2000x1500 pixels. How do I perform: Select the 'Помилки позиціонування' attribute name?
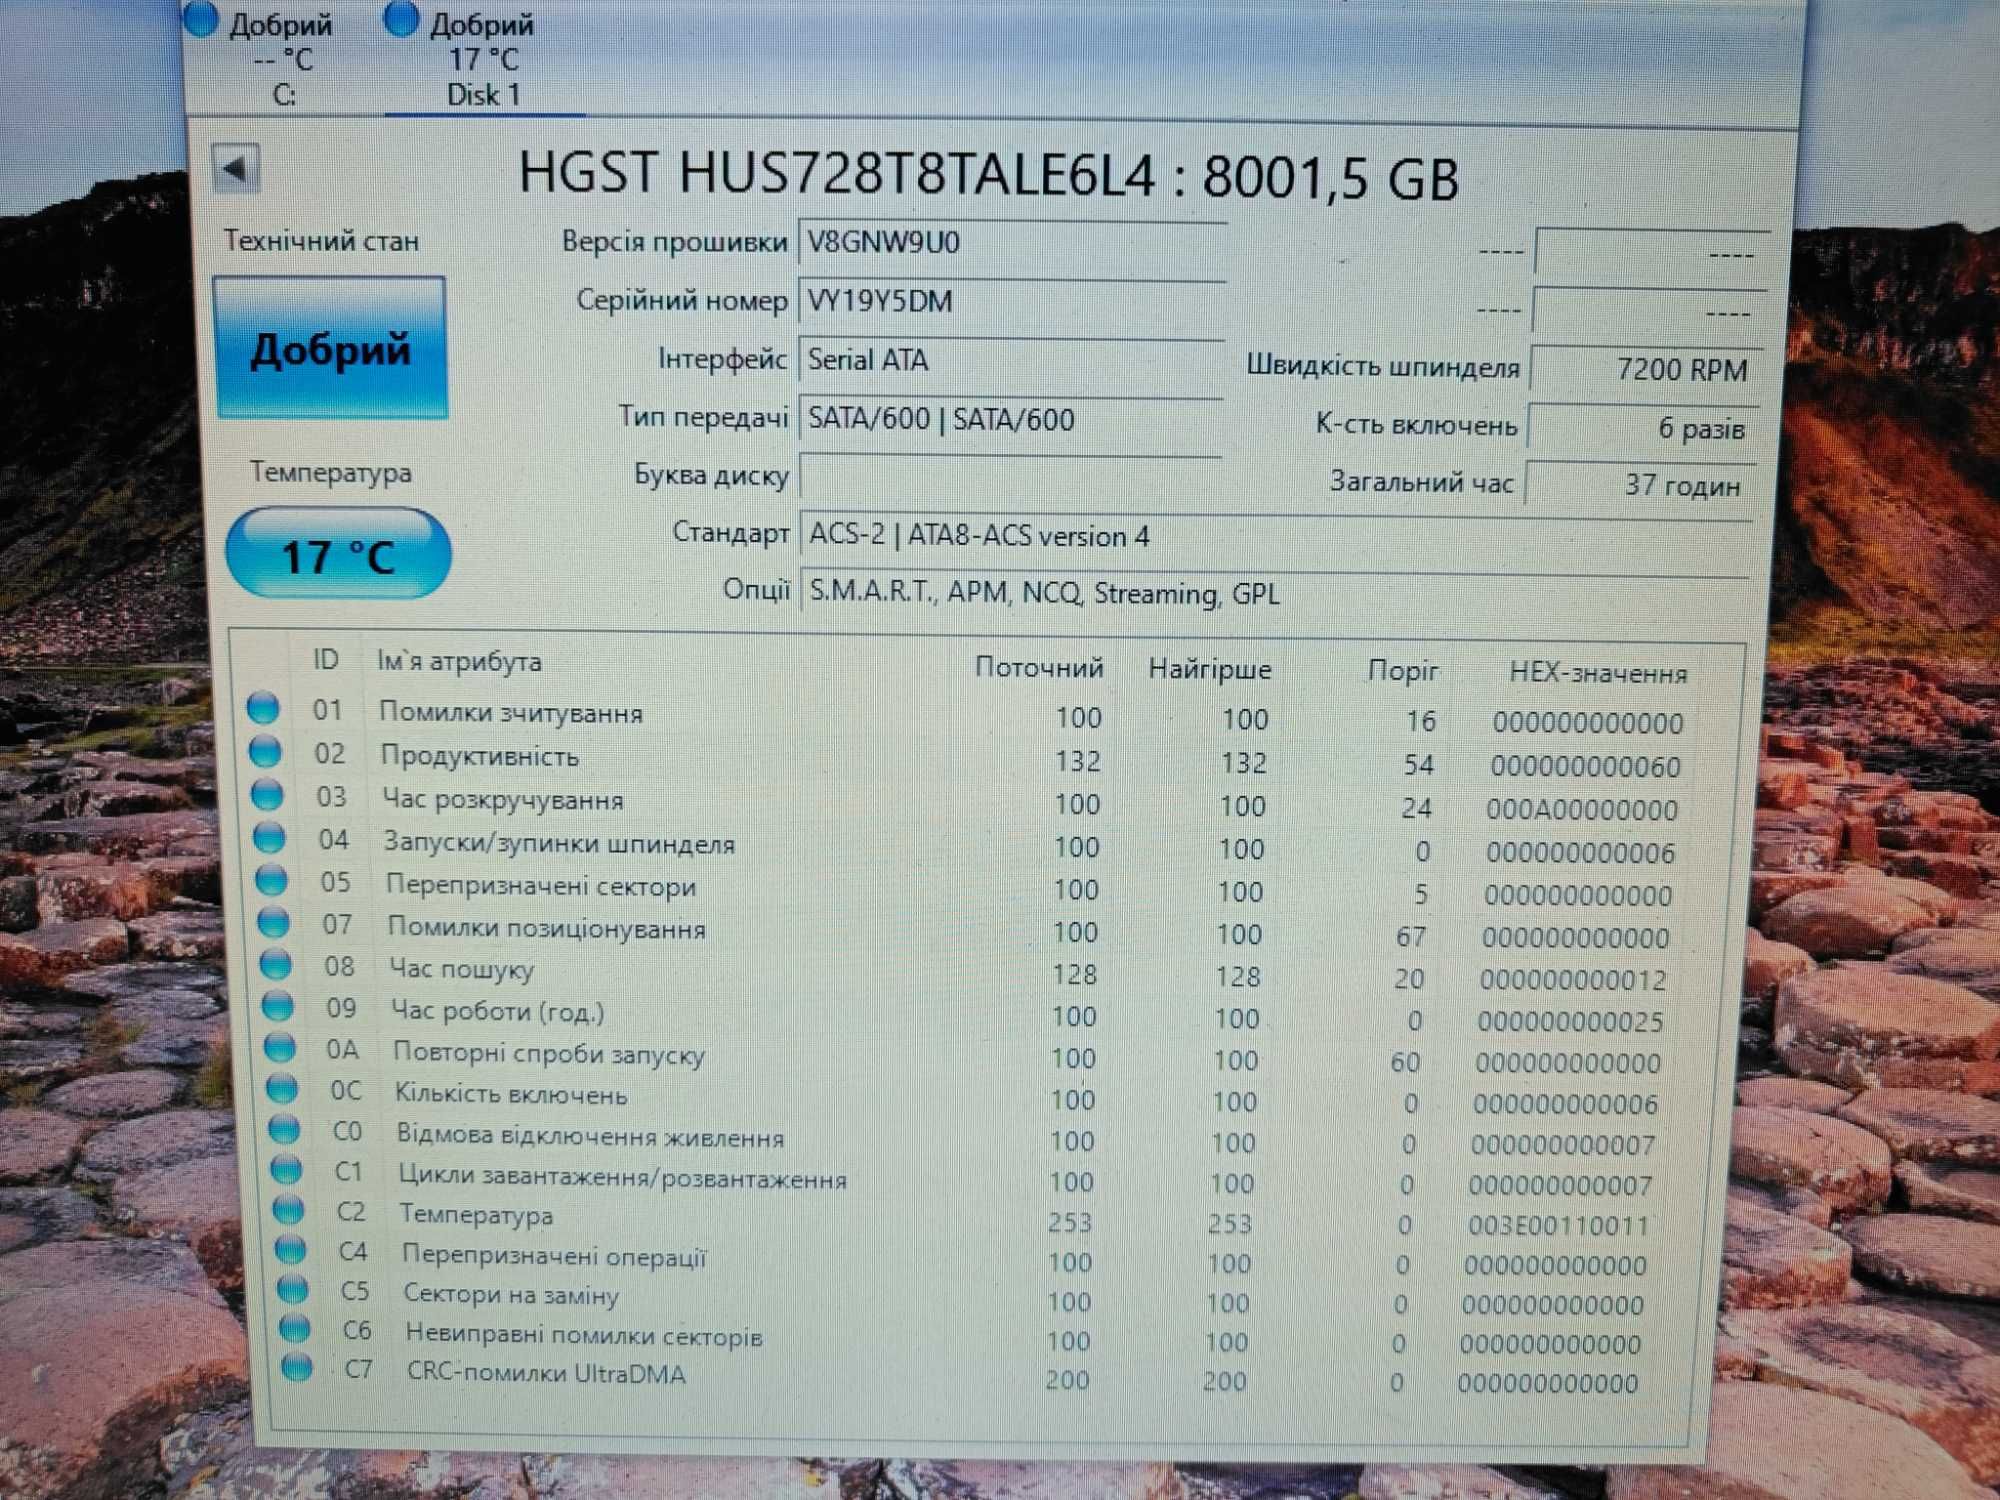pos(547,928)
